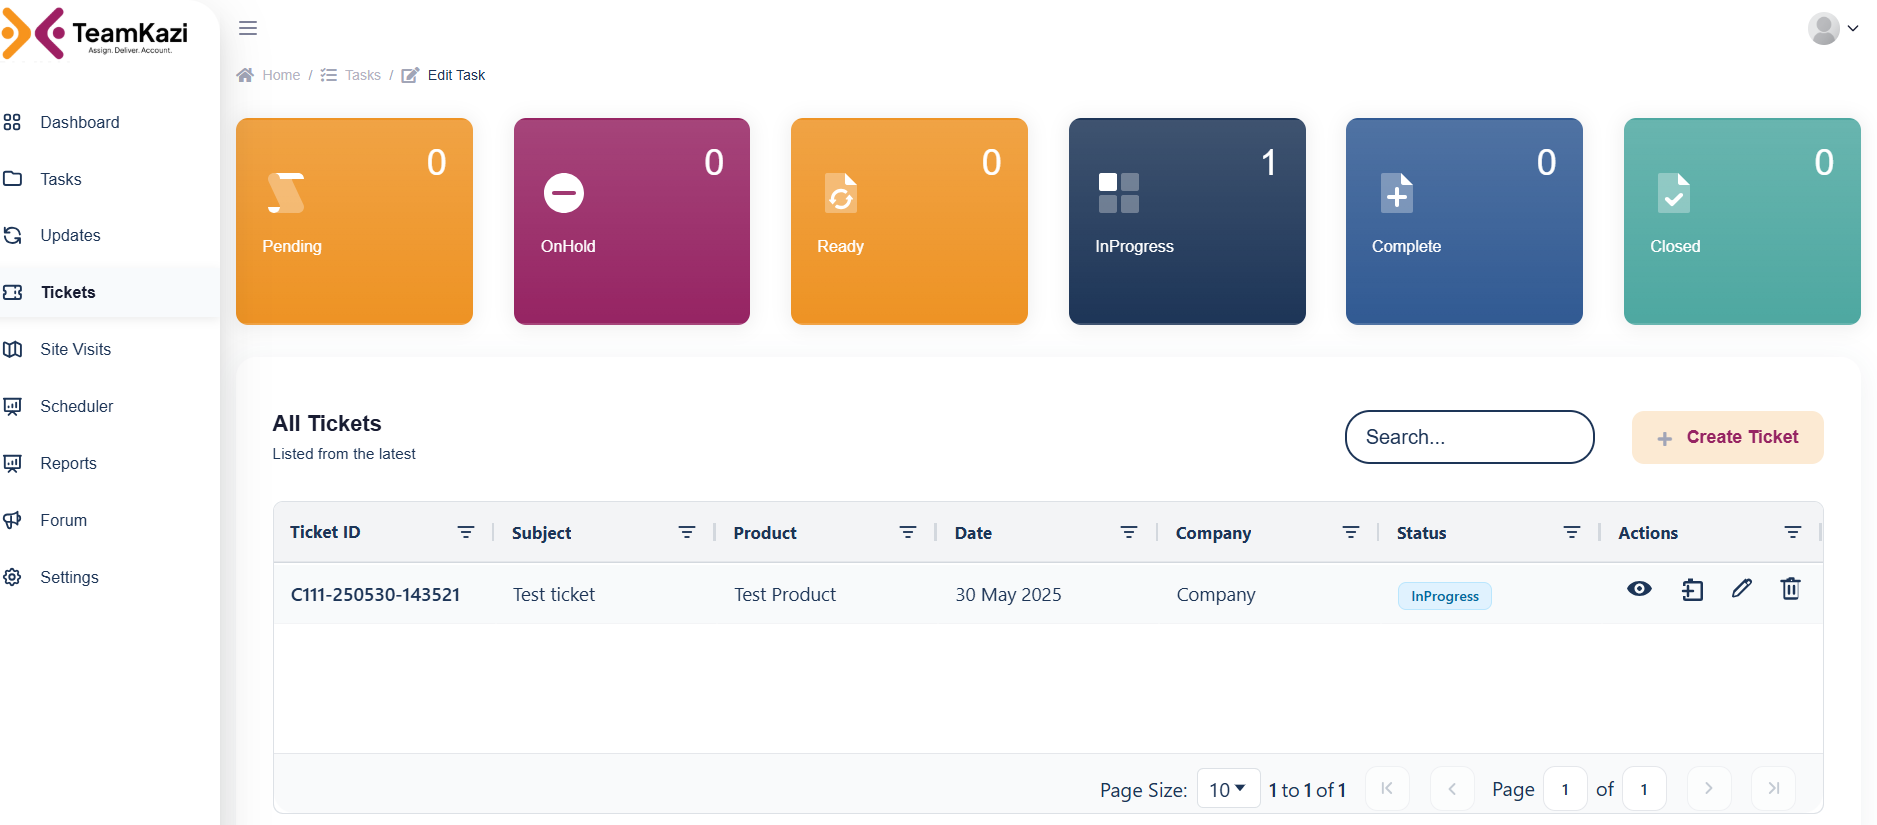Viewport: 1877px width, 825px height.
Task: Click the Updates refresh icon
Action: click(x=12, y=235)
